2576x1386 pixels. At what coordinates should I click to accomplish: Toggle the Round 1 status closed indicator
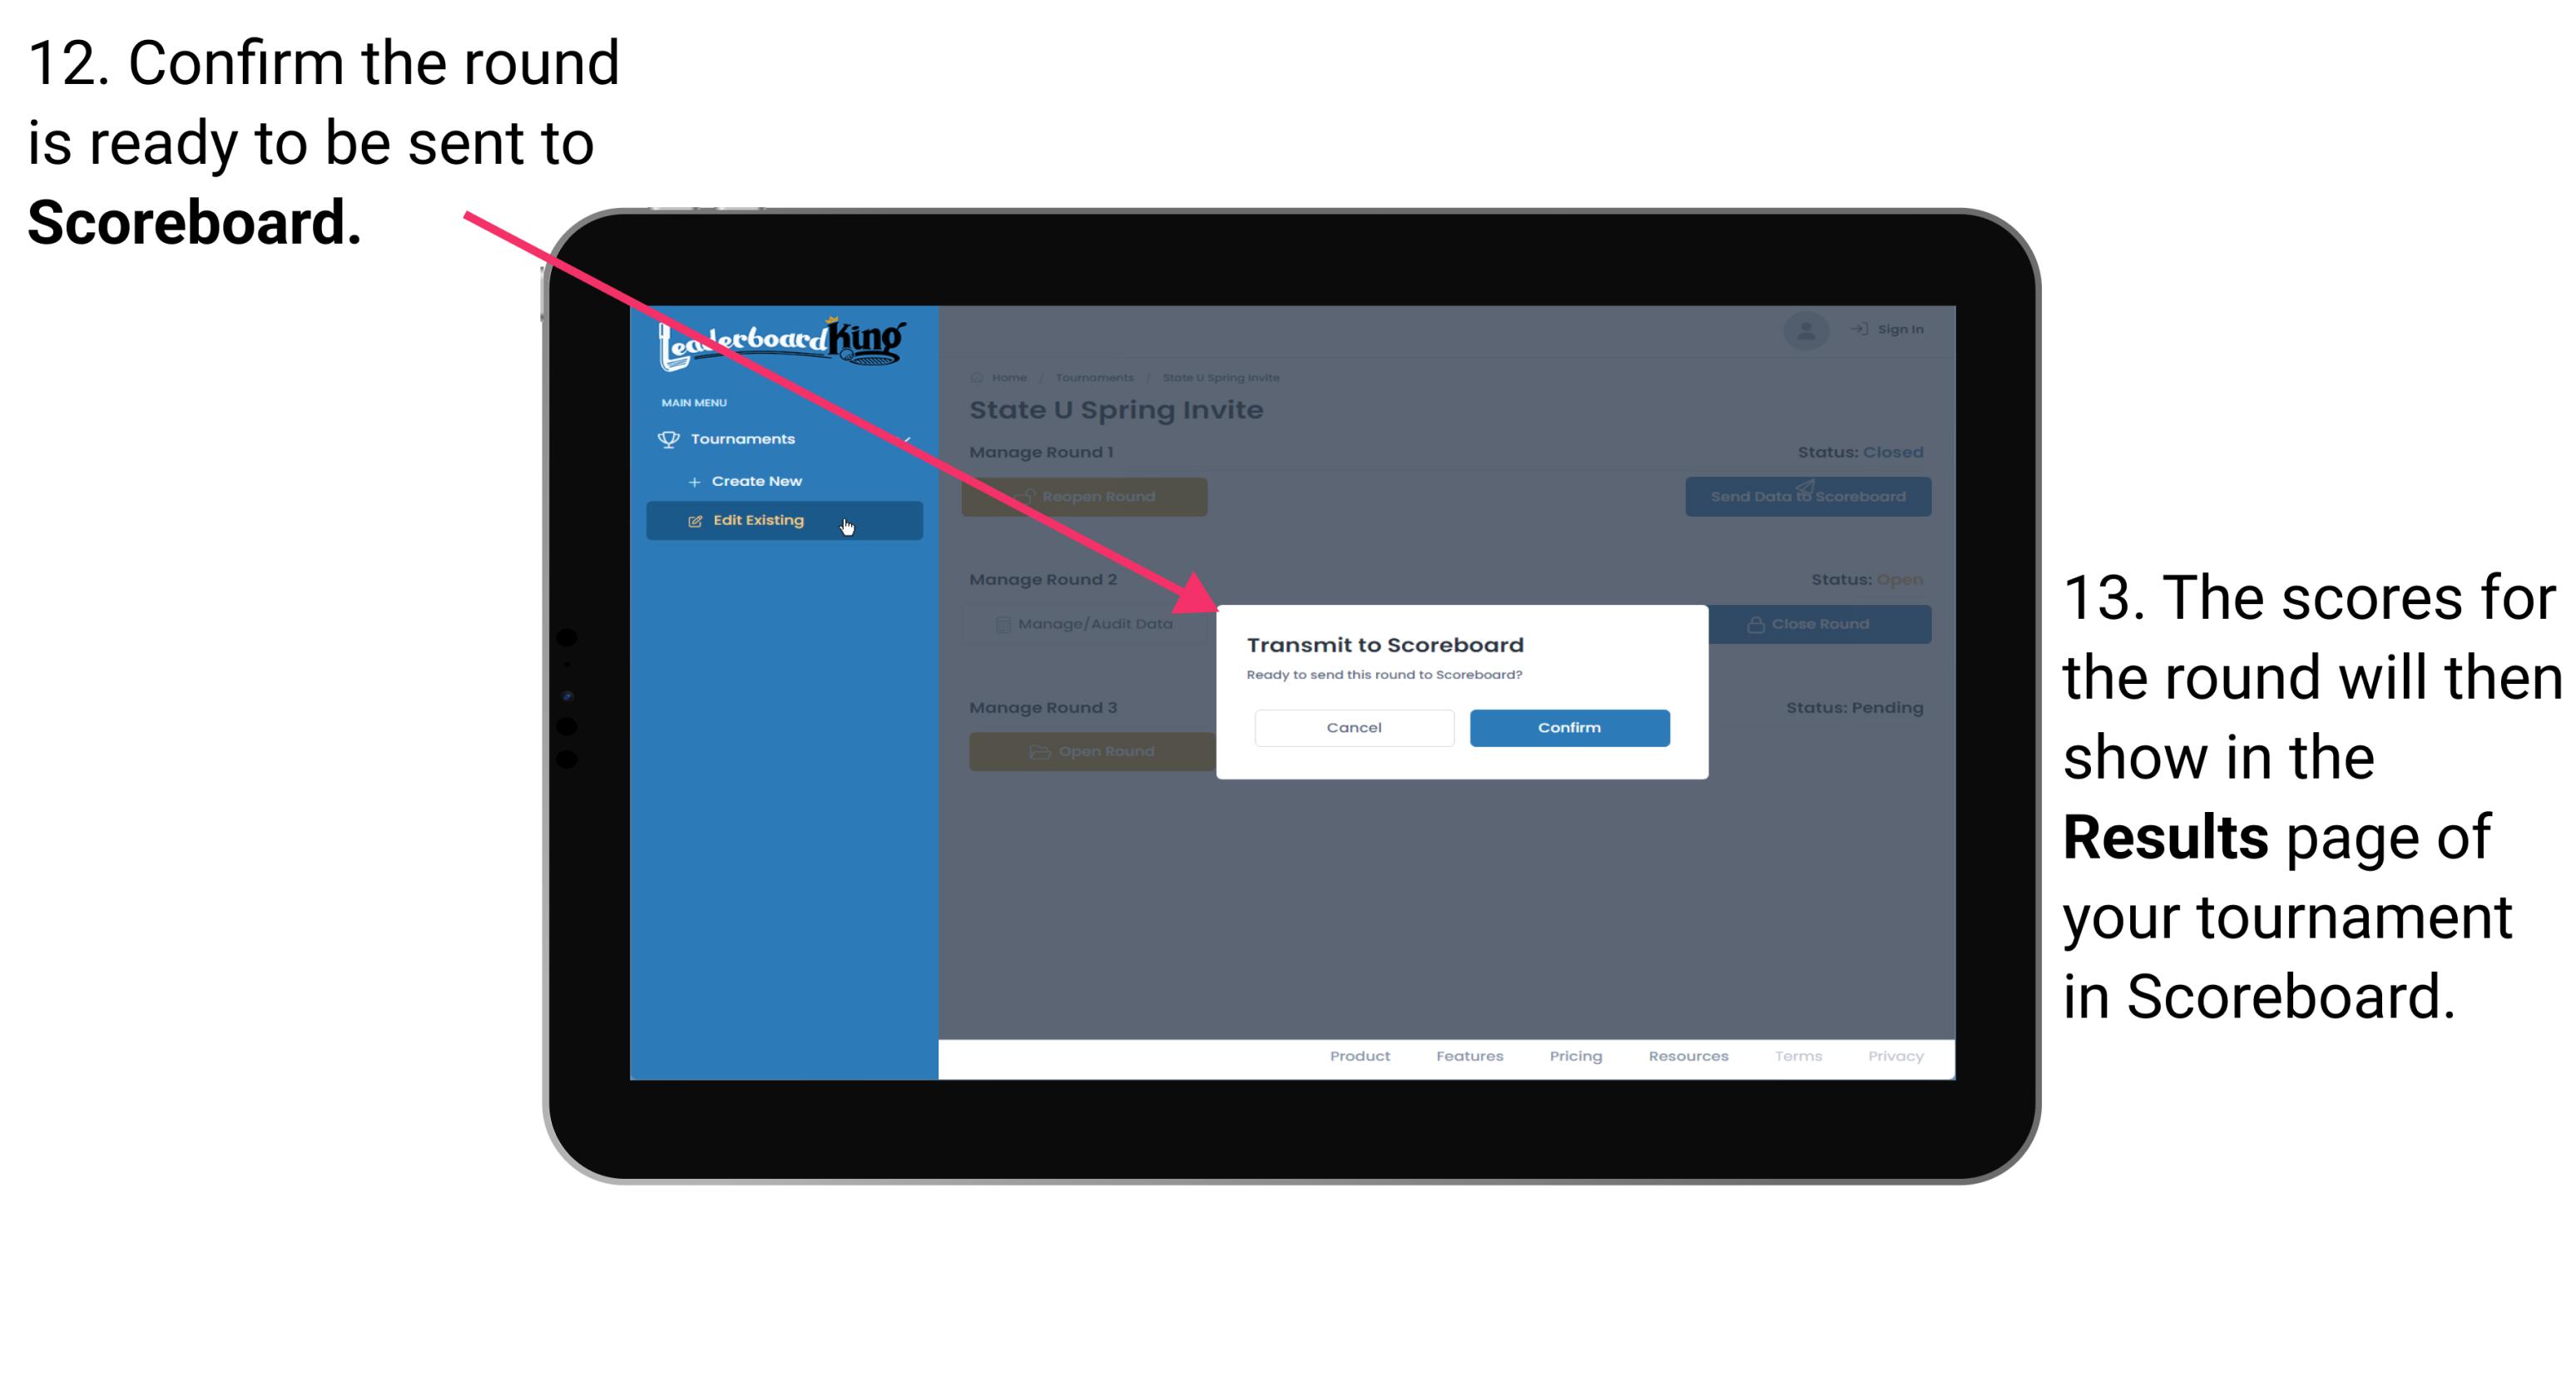click(x=1893, y=451)
